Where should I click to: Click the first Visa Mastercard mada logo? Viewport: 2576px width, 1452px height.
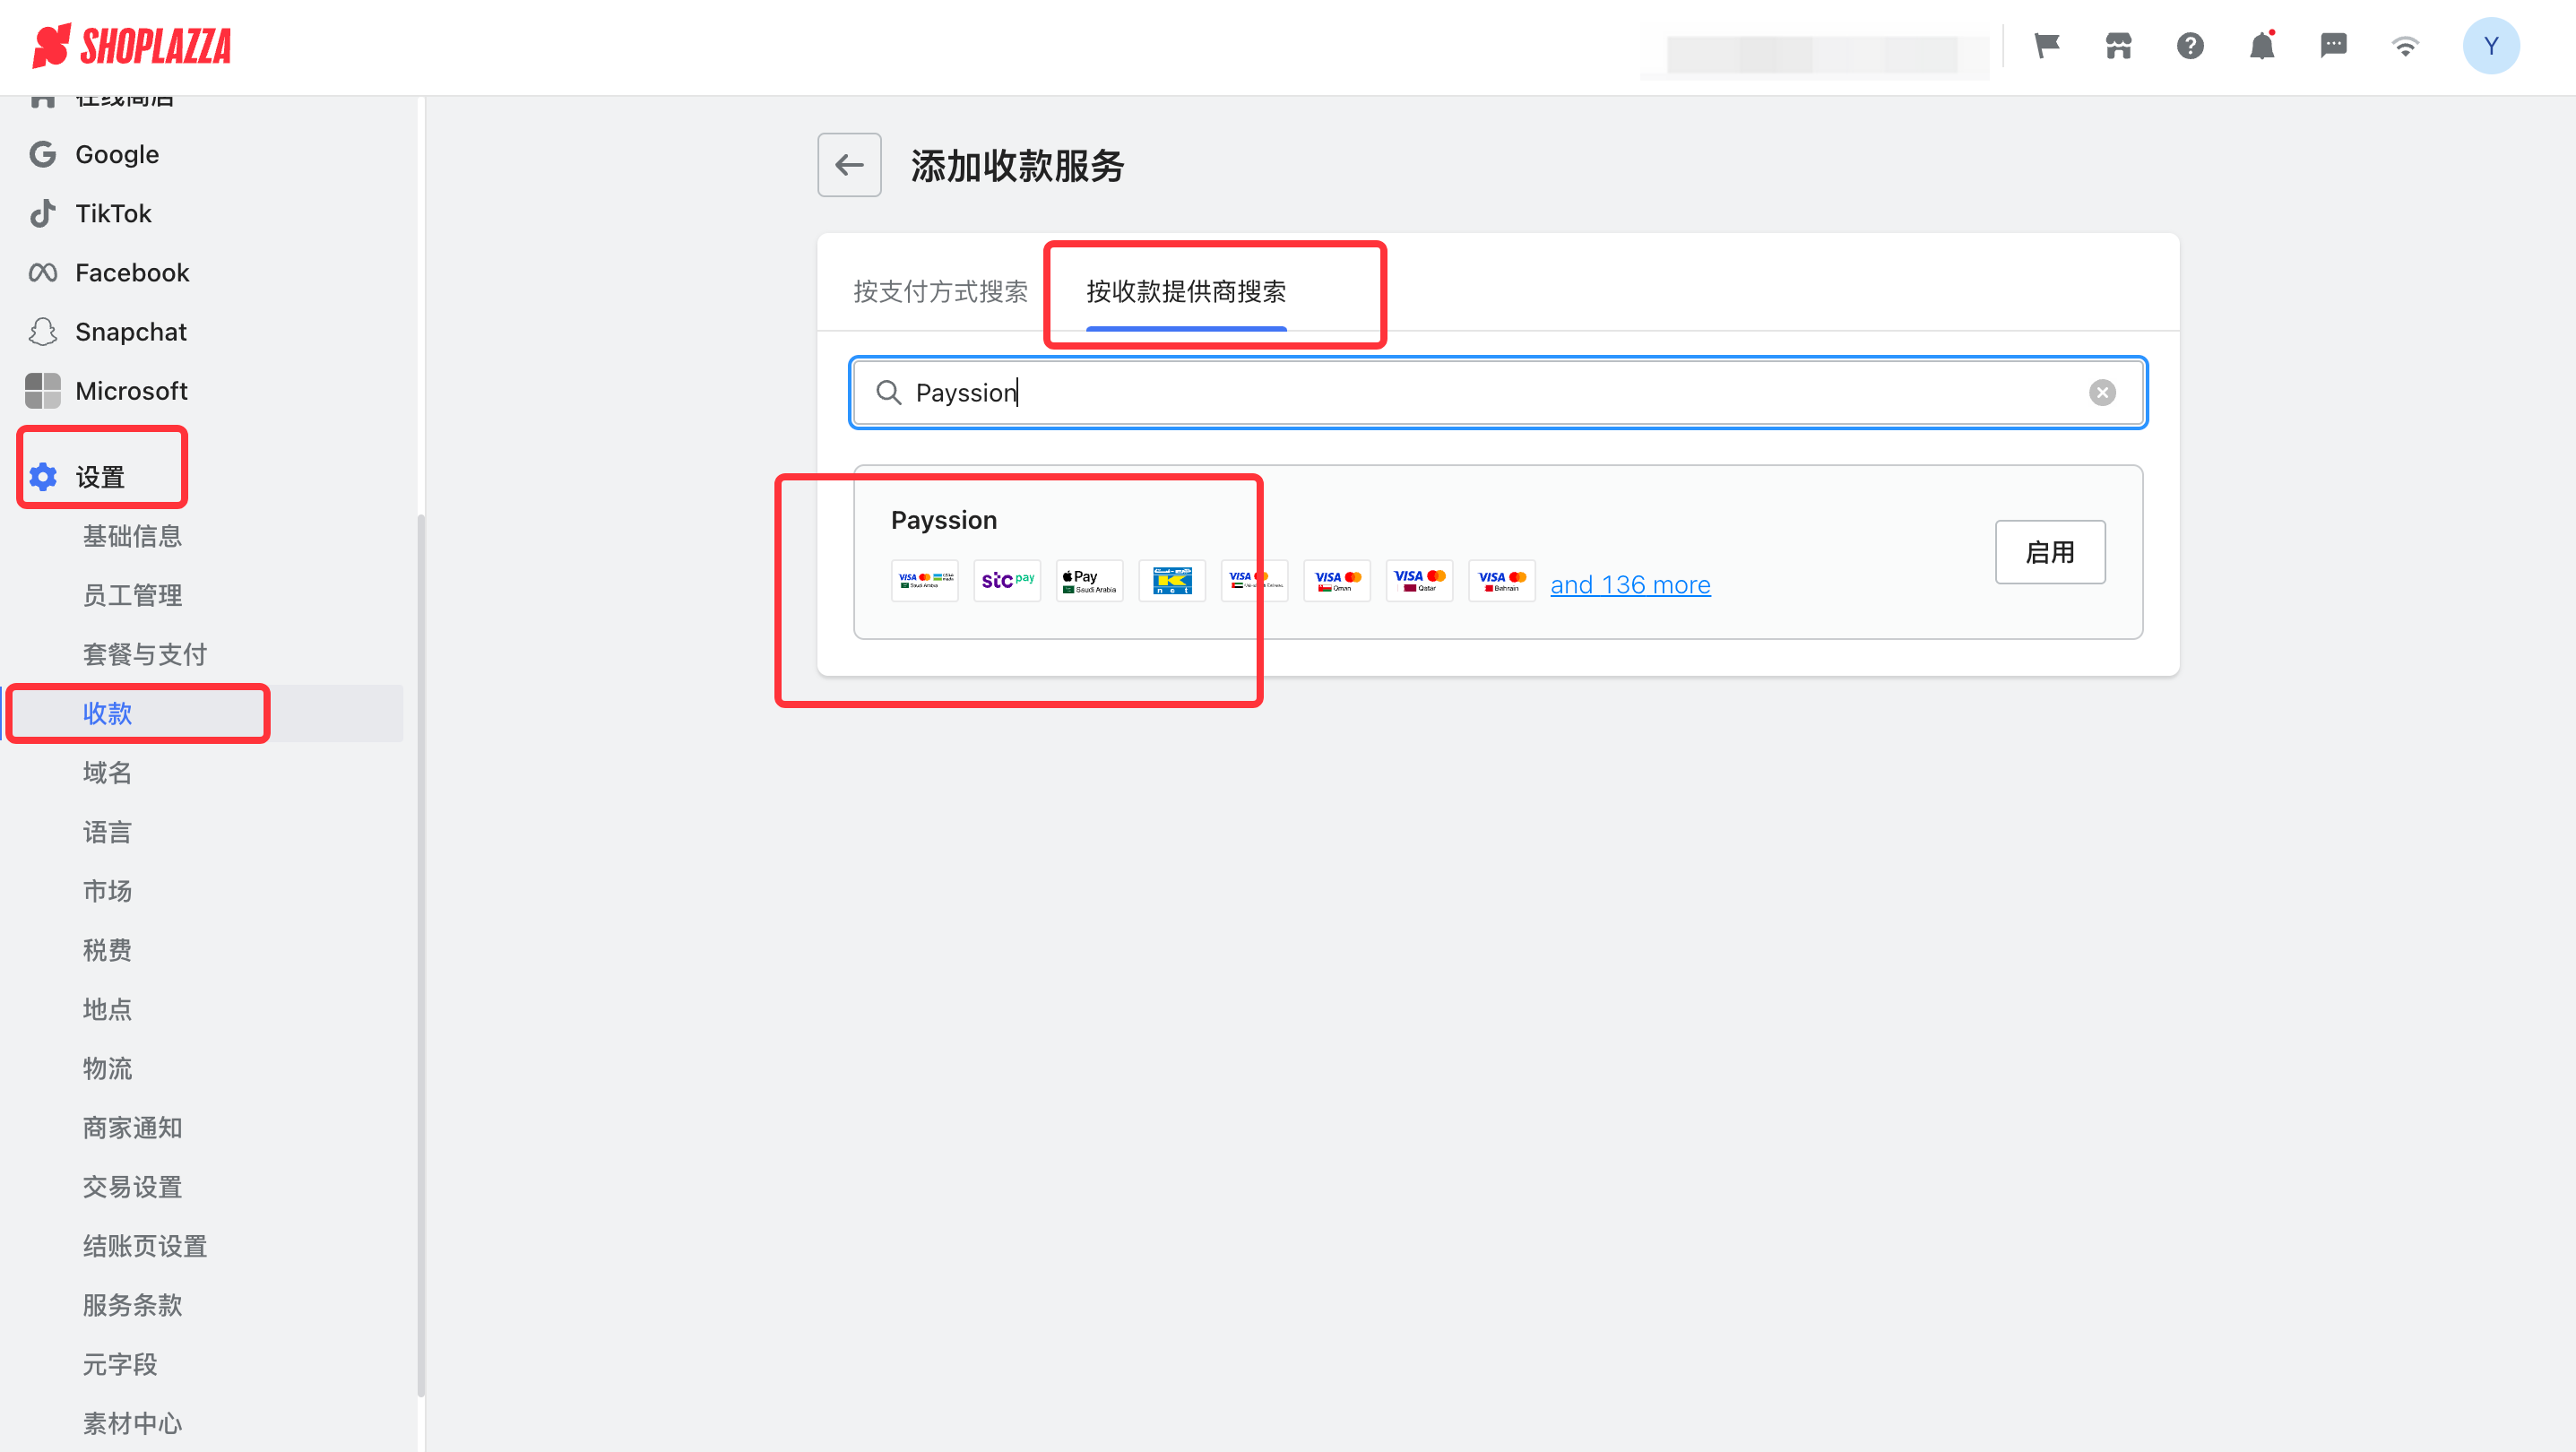click(924, 580)
